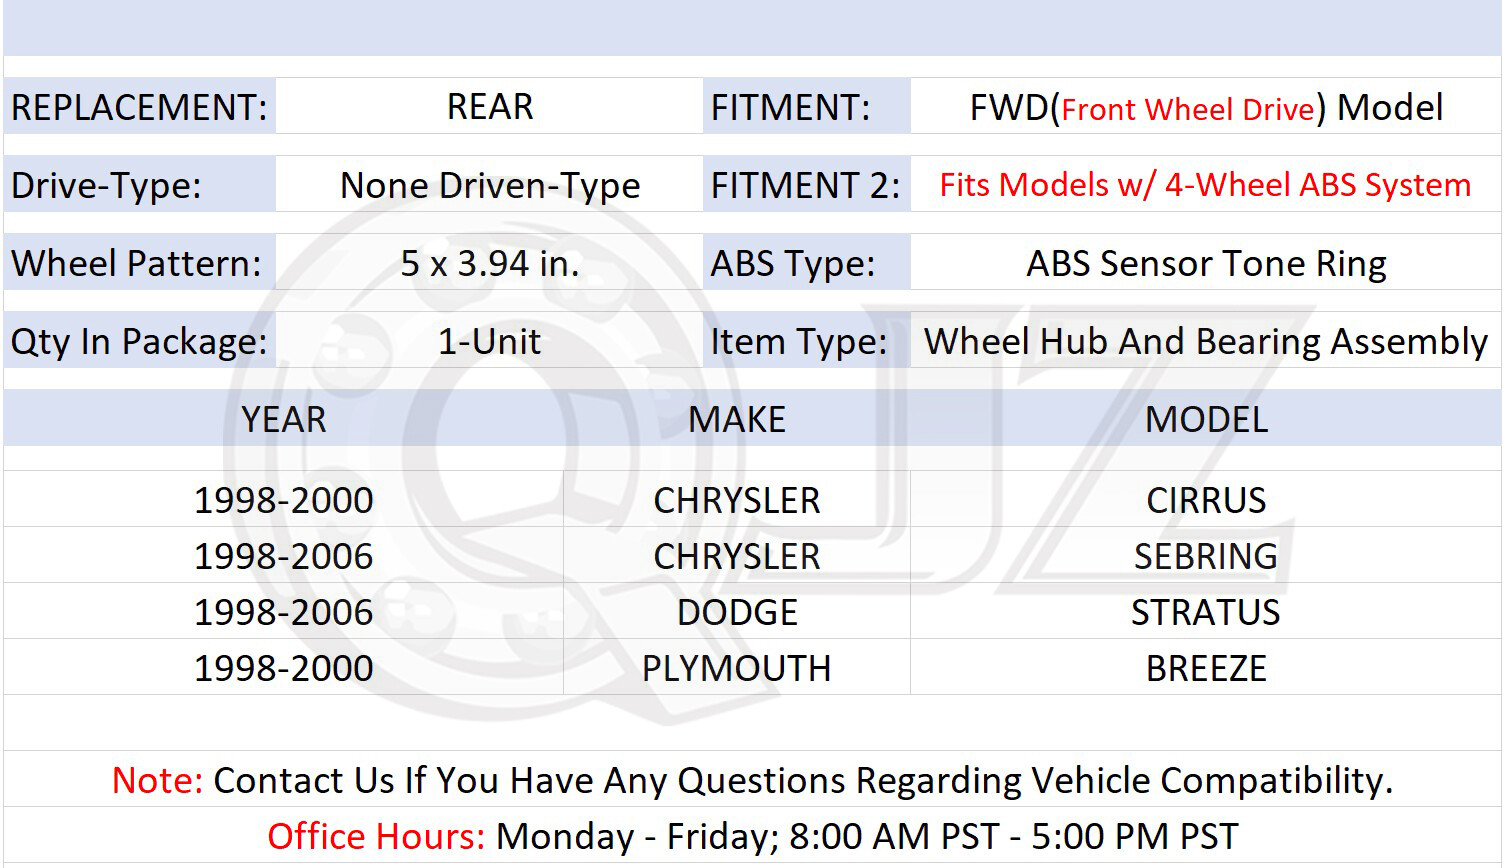Image resolution: width=1506 pixels, height=868 pixels.
Task: Click the MODEL column header
Action: (x=1205, y=419)
